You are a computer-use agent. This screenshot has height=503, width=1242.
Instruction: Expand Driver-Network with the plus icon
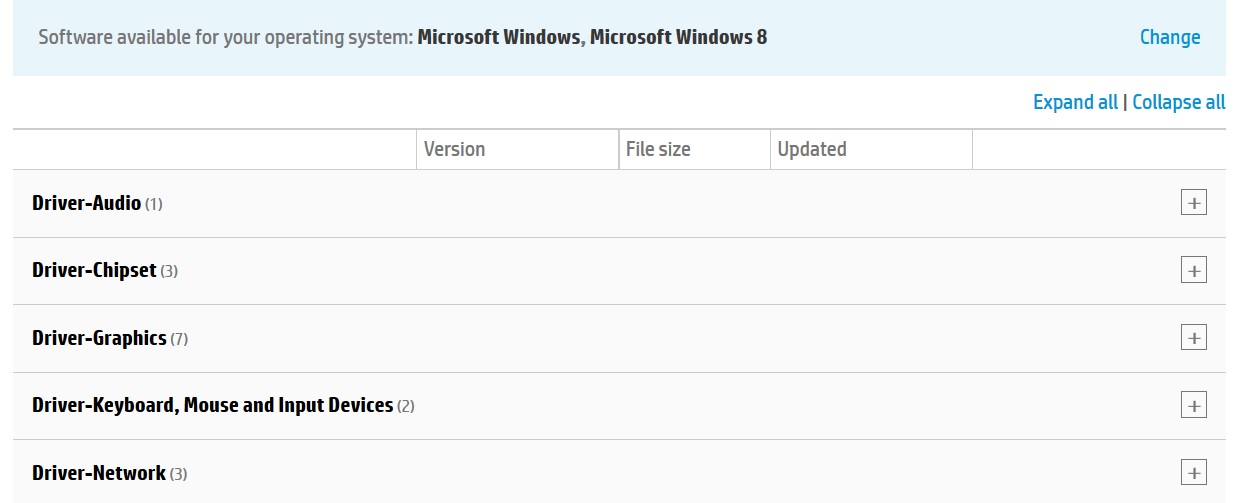click(1193, 472)
